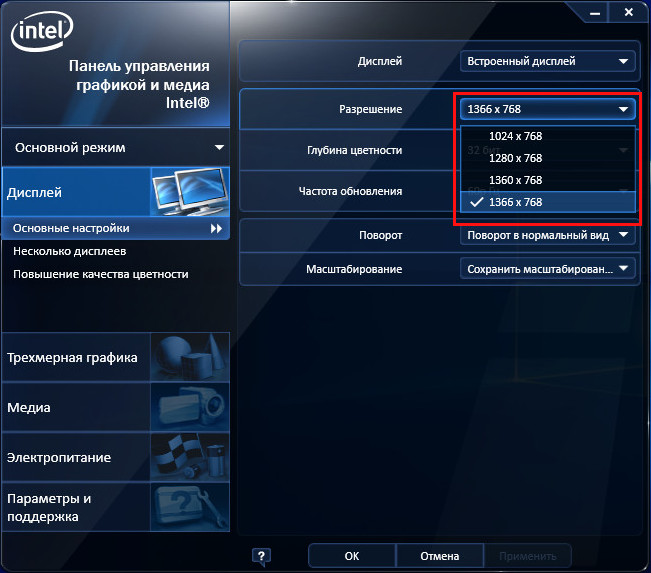Open Повышение качества цветности settings
The width and height of the screenshot is (651, 573).
[x=100, y=274]
